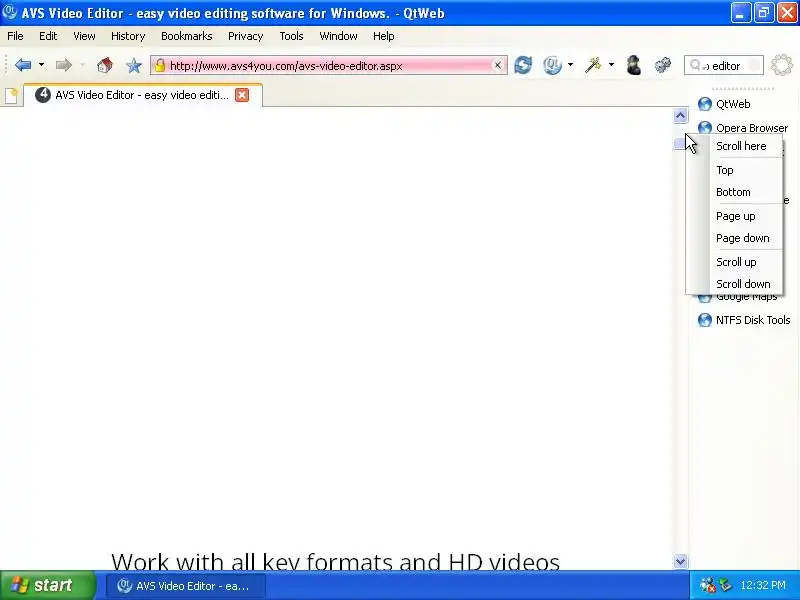The width and height of the screenshot is (800, 600).
Task: Open the View menu
Action: (84, 36)
